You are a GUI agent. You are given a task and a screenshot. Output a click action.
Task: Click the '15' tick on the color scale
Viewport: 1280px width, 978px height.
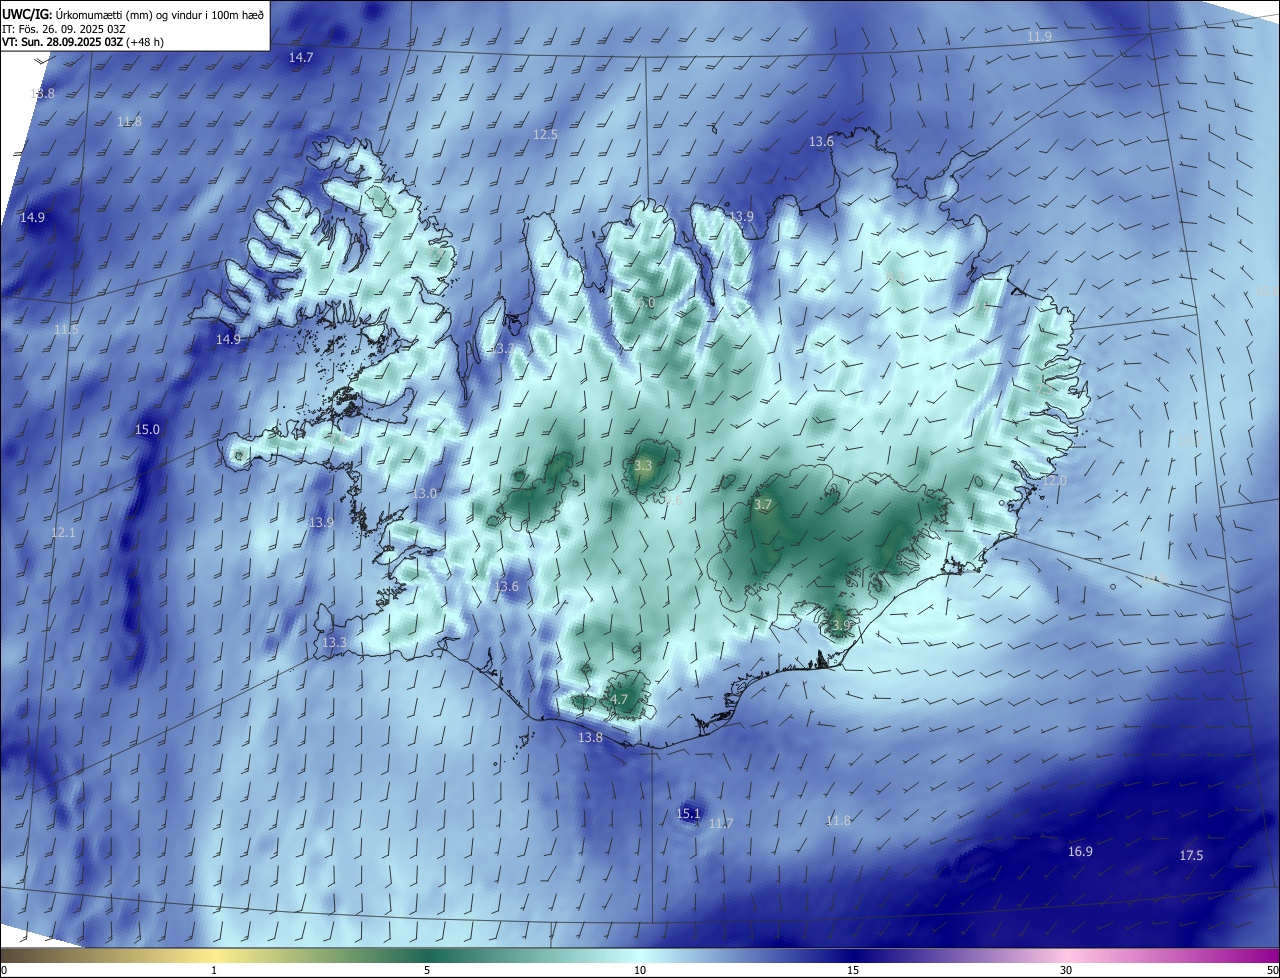pos(853,970)
